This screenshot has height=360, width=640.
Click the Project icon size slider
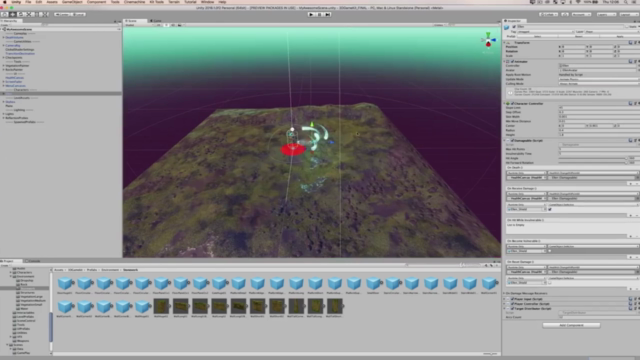point(490,353)
